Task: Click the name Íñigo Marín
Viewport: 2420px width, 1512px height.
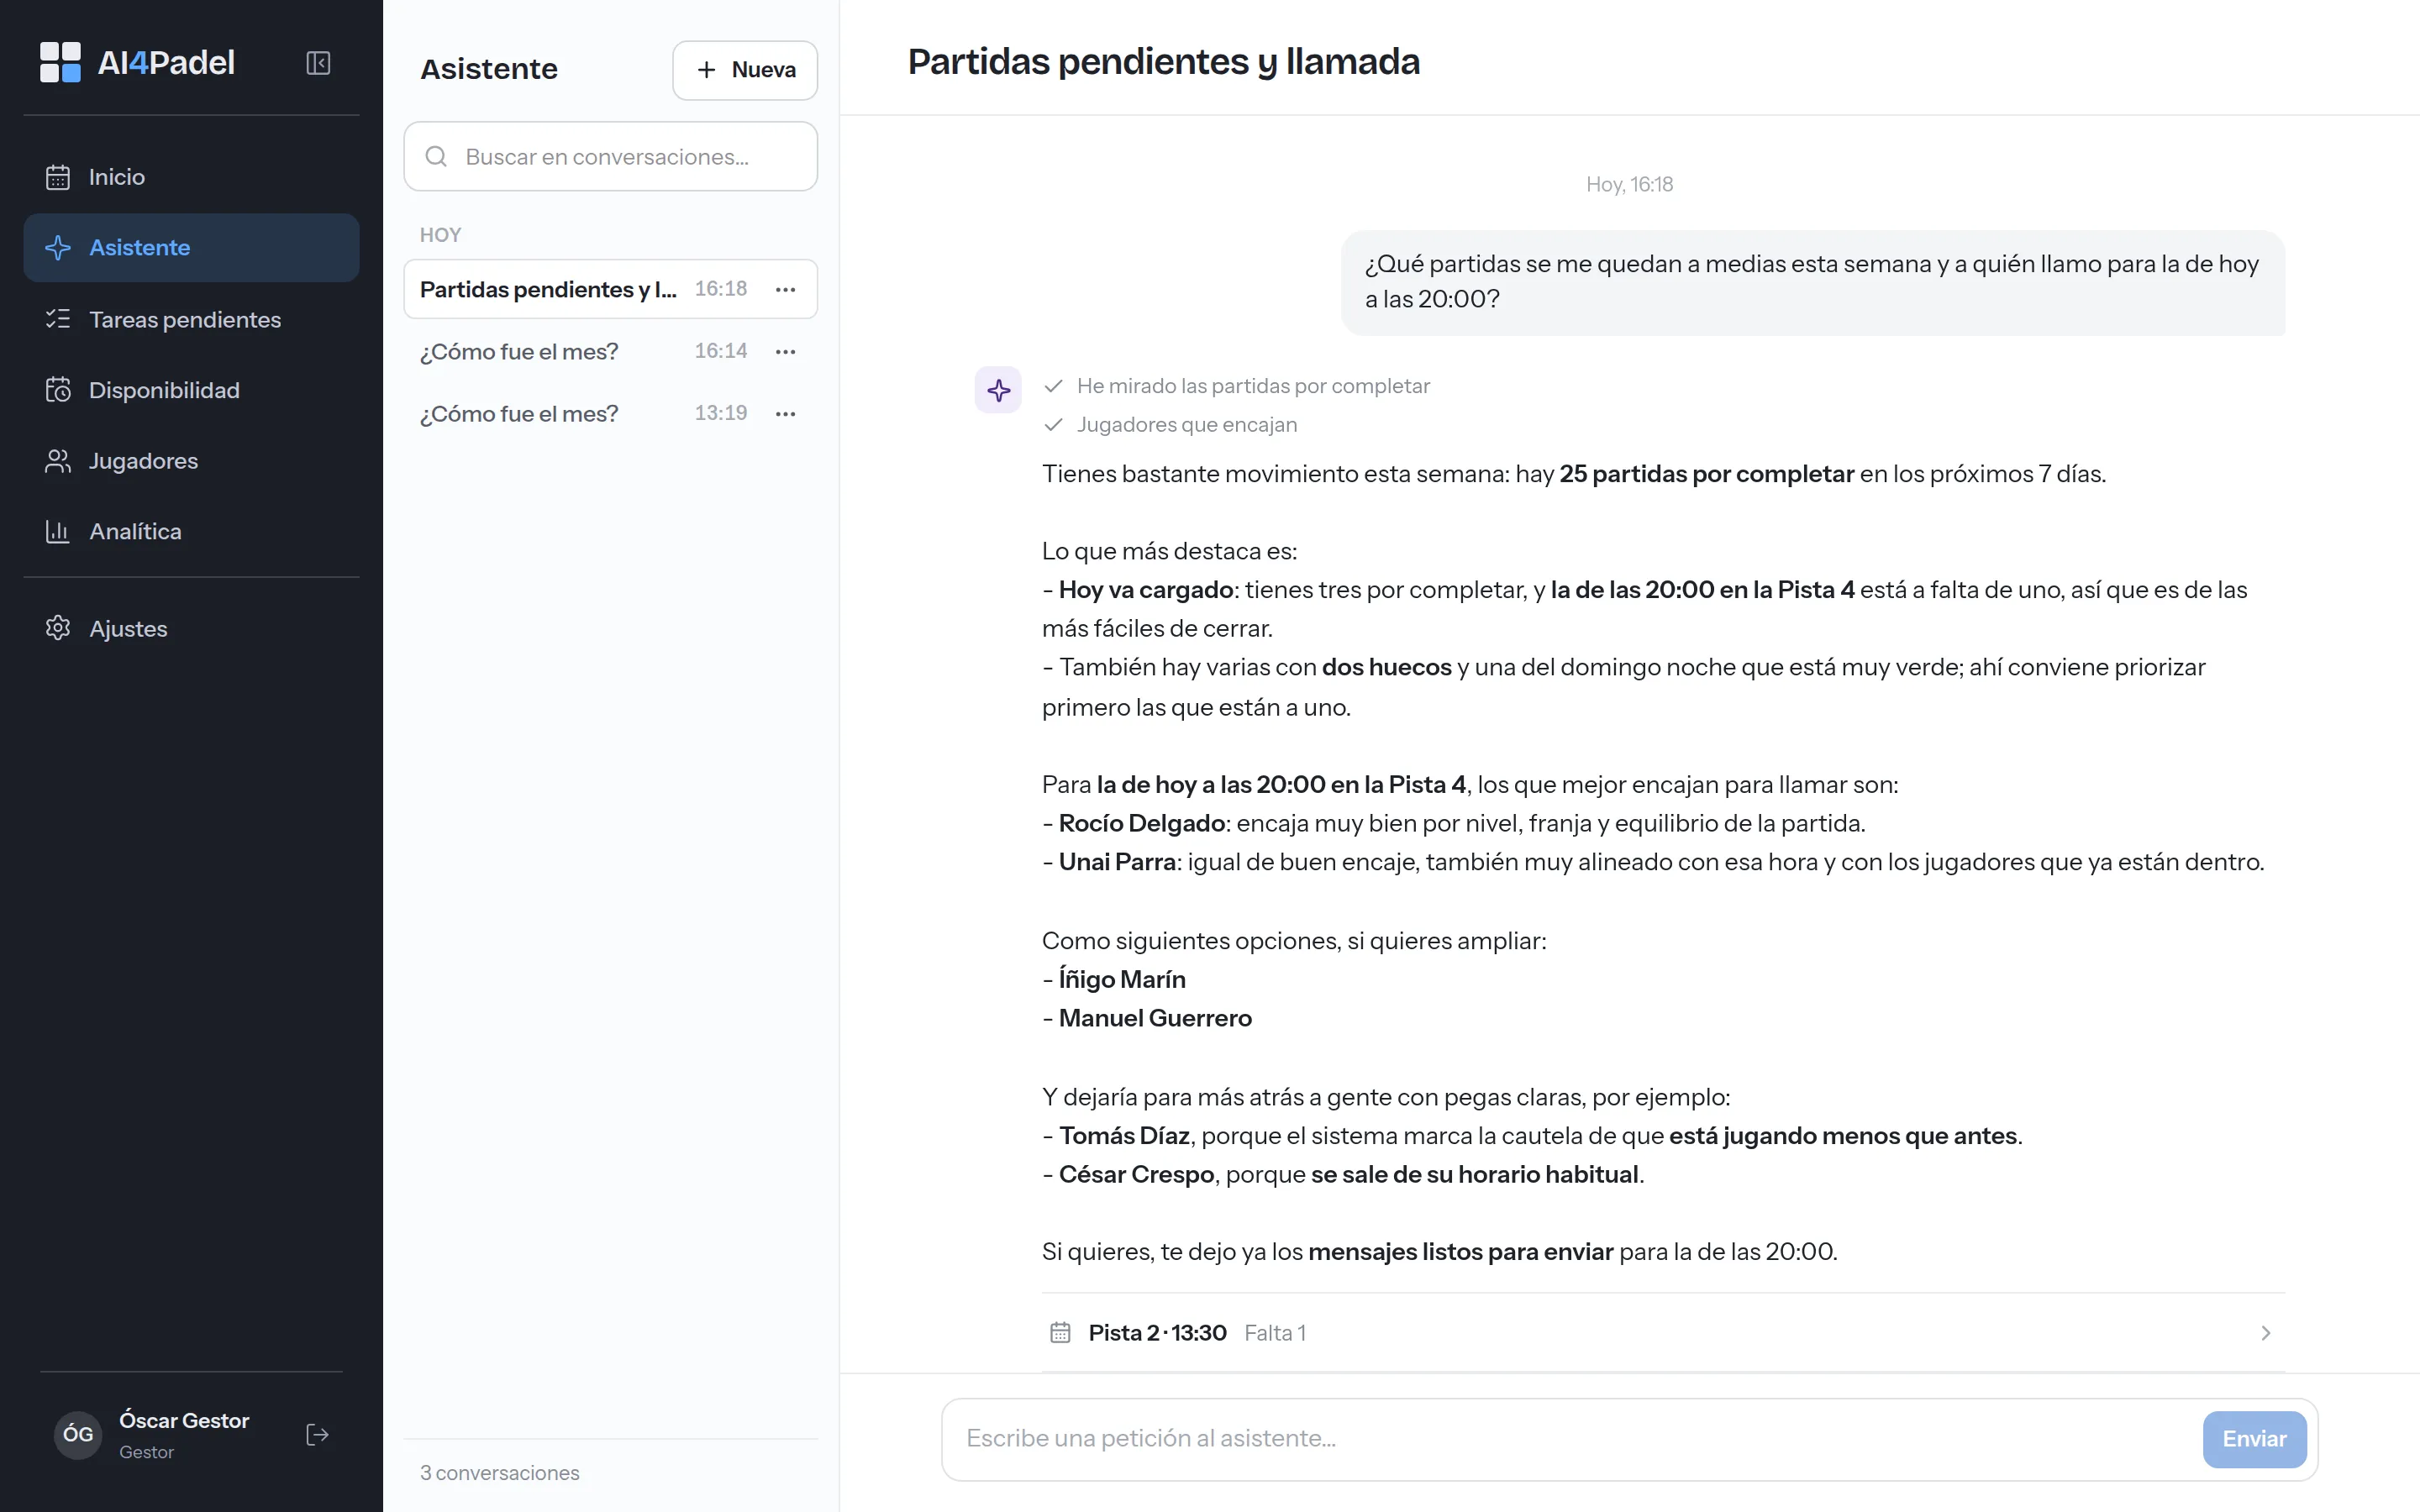Action: click(x=1122, y=979)
